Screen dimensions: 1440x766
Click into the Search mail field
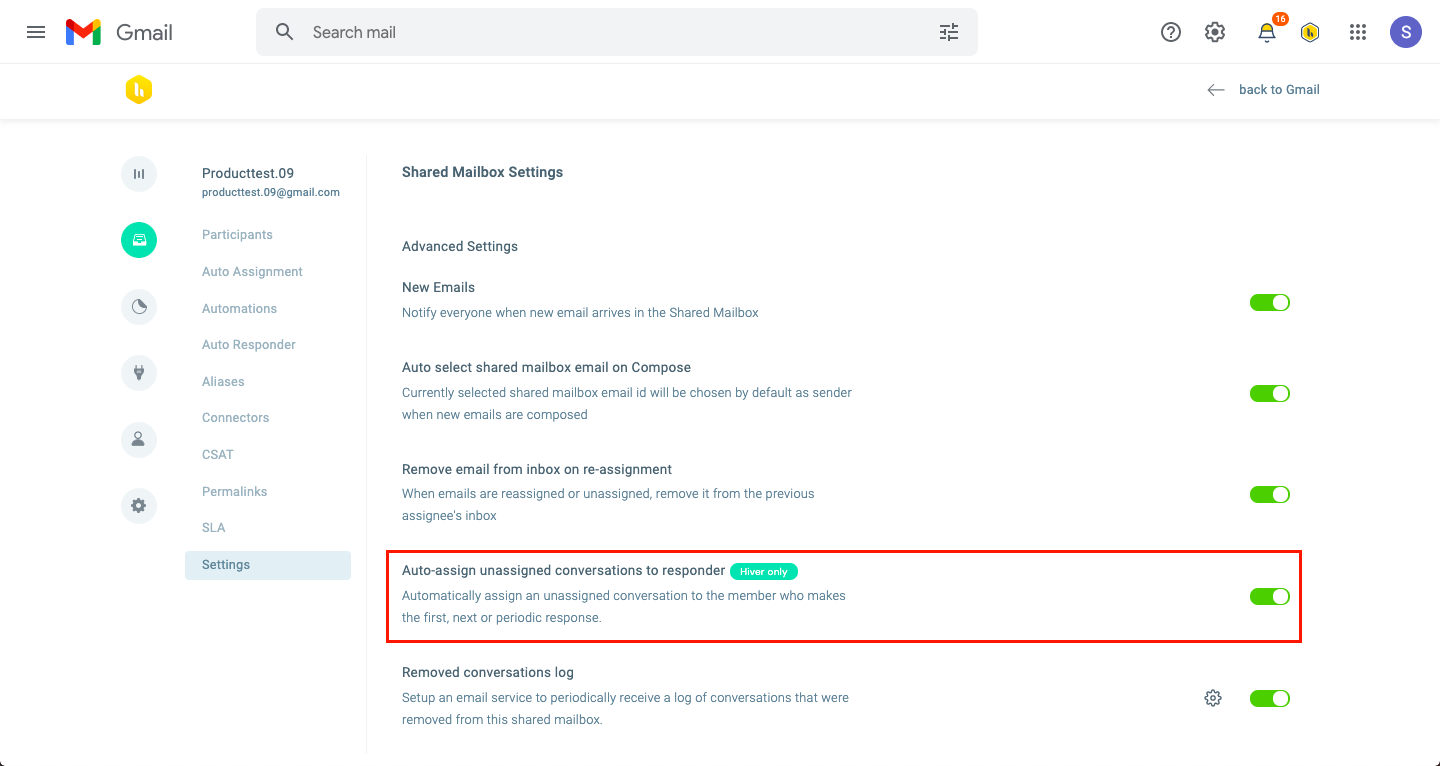click(616, 32)
